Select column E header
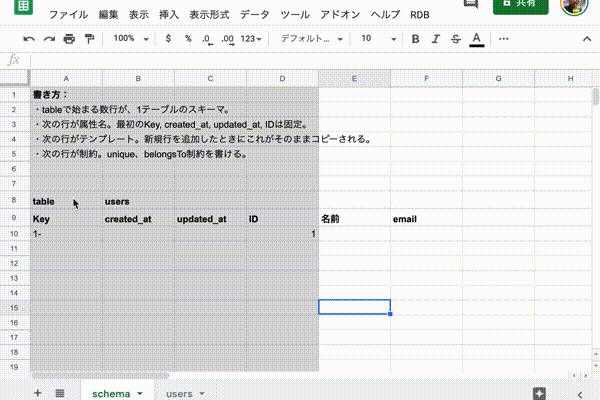The image size is (600, 400). pyautogui.click(x=354, y=78)
